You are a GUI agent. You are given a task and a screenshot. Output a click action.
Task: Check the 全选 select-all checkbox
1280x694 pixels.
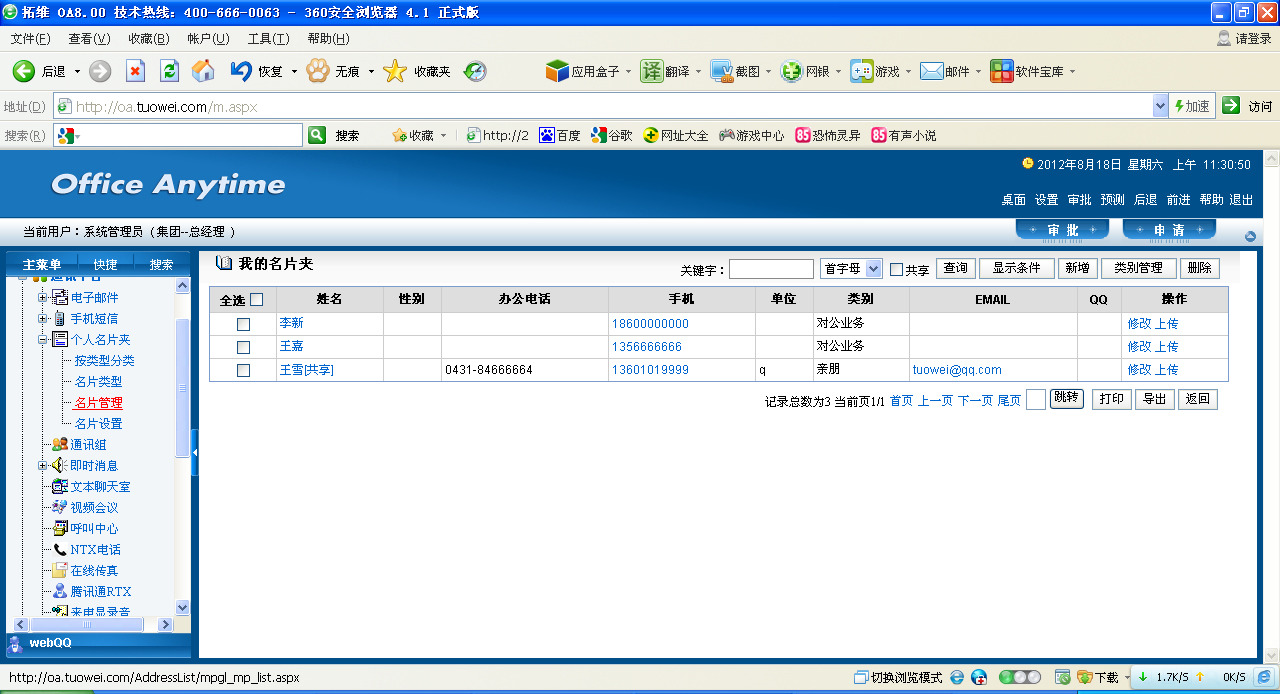[x=256, y=299]
